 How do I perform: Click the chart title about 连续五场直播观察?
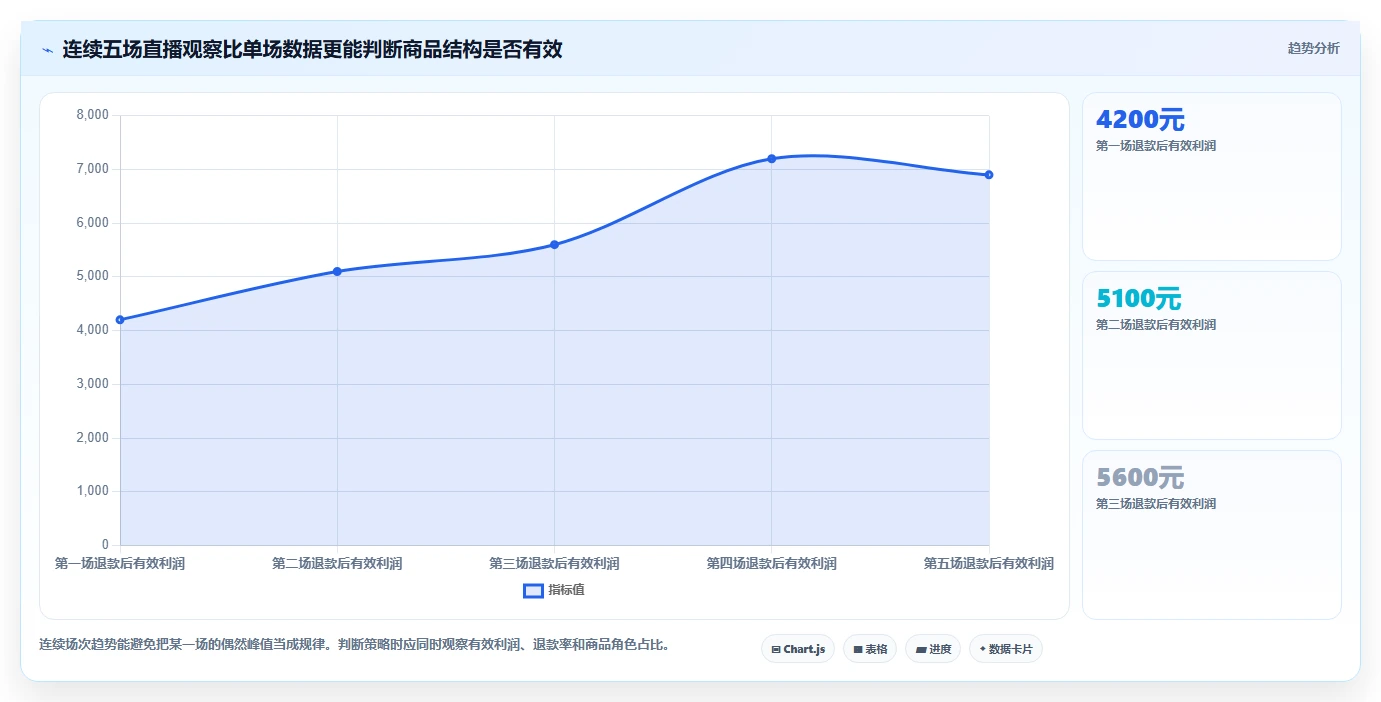click(312, 49)
